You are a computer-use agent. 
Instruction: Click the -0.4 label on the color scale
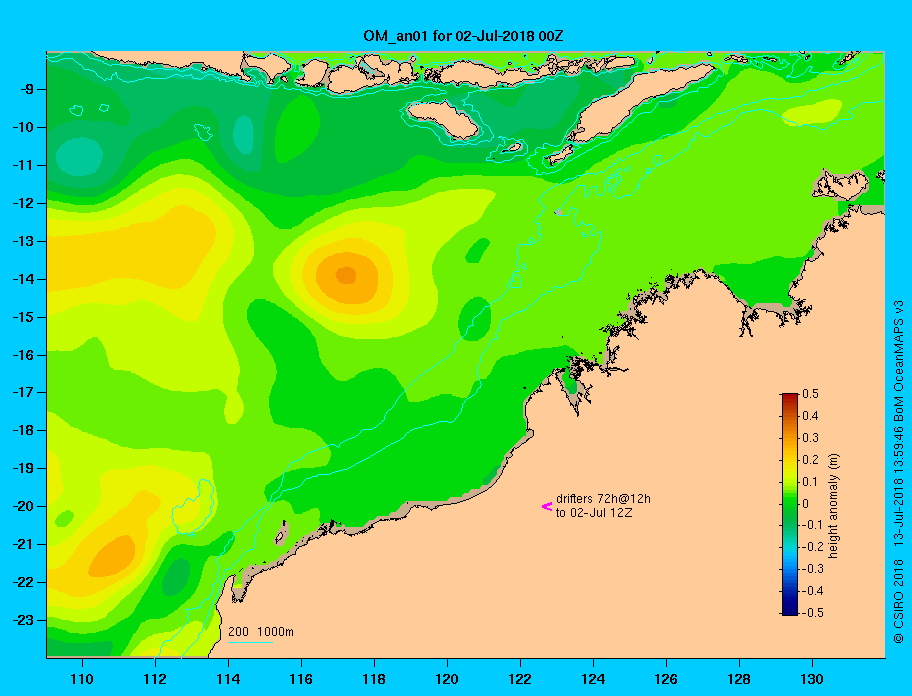click(813, 591)
